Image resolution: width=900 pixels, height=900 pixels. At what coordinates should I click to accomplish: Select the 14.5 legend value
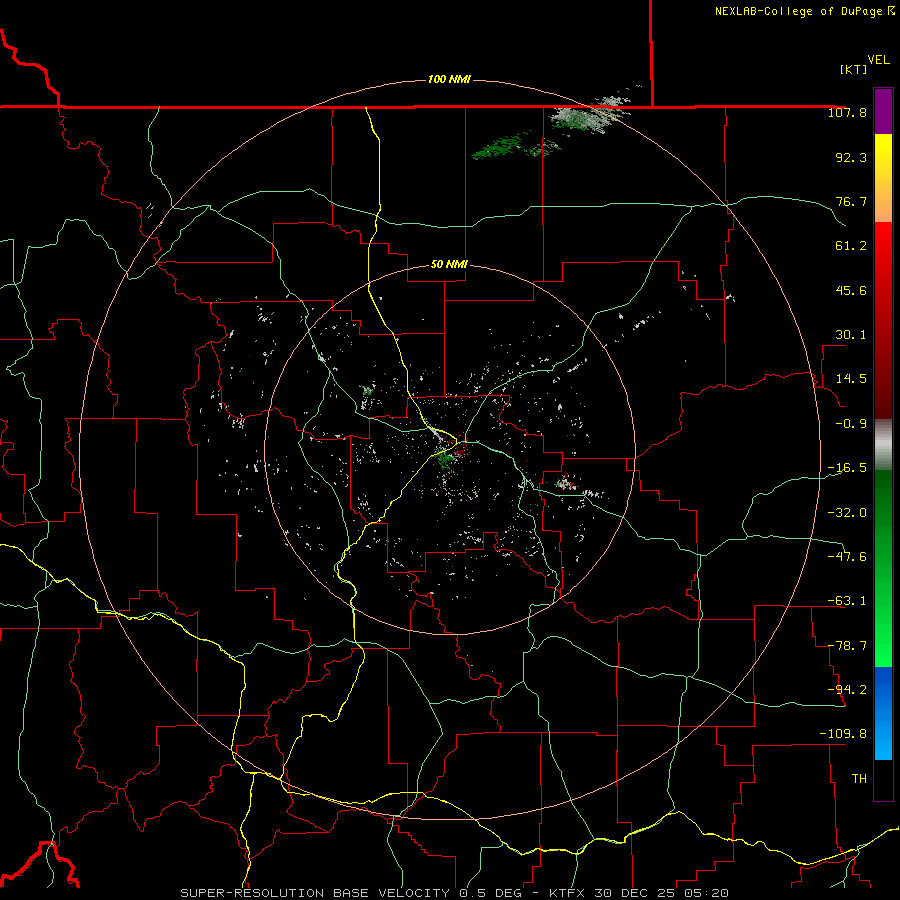[x=851, y=379]
